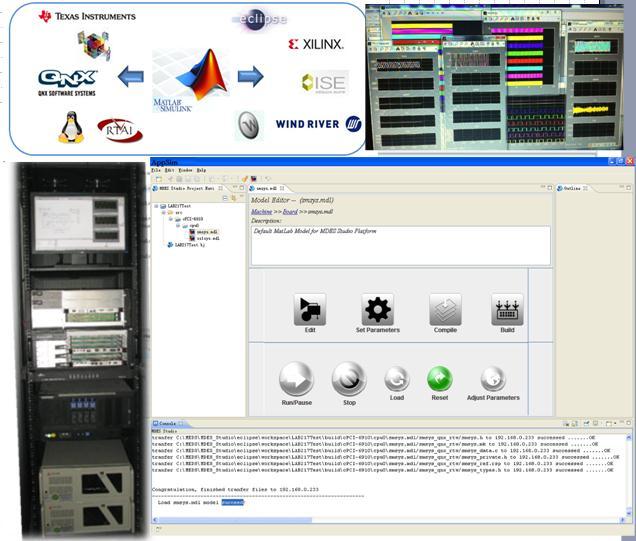636x541 pixels.
Task: Click the Xilinx ISE logo
Action: click(325, 82)
